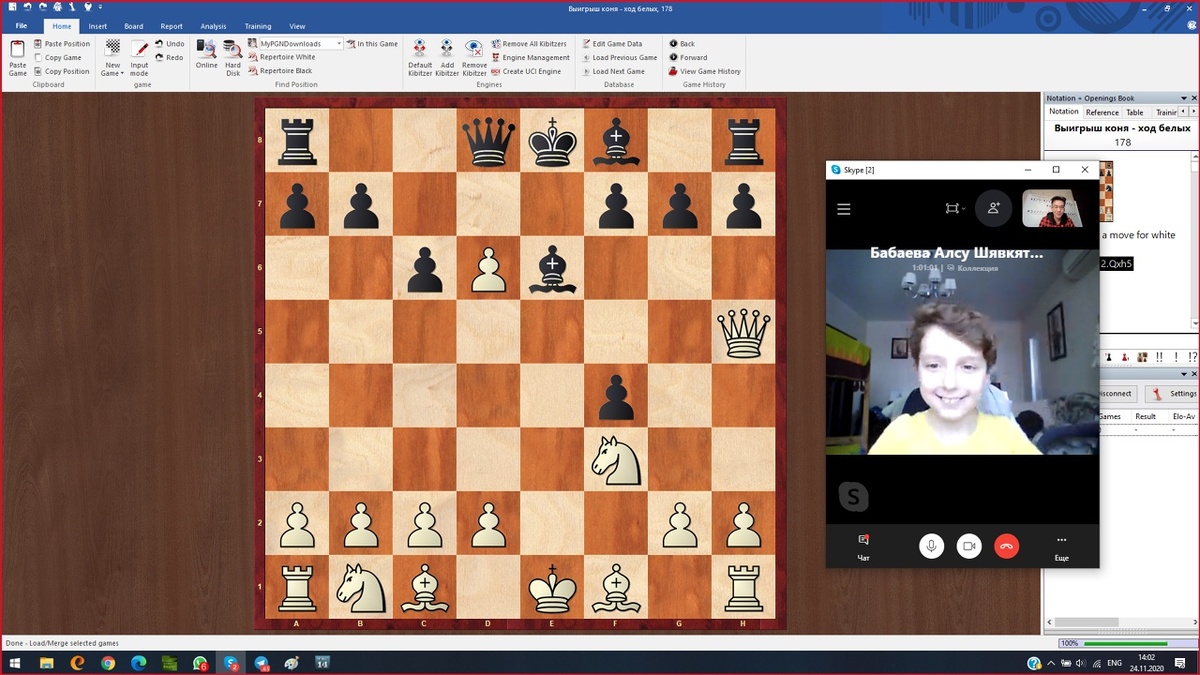Add people to Skype call
Image resolution: width=1200 pixels, height=675 pixels.
click(994, 208)
